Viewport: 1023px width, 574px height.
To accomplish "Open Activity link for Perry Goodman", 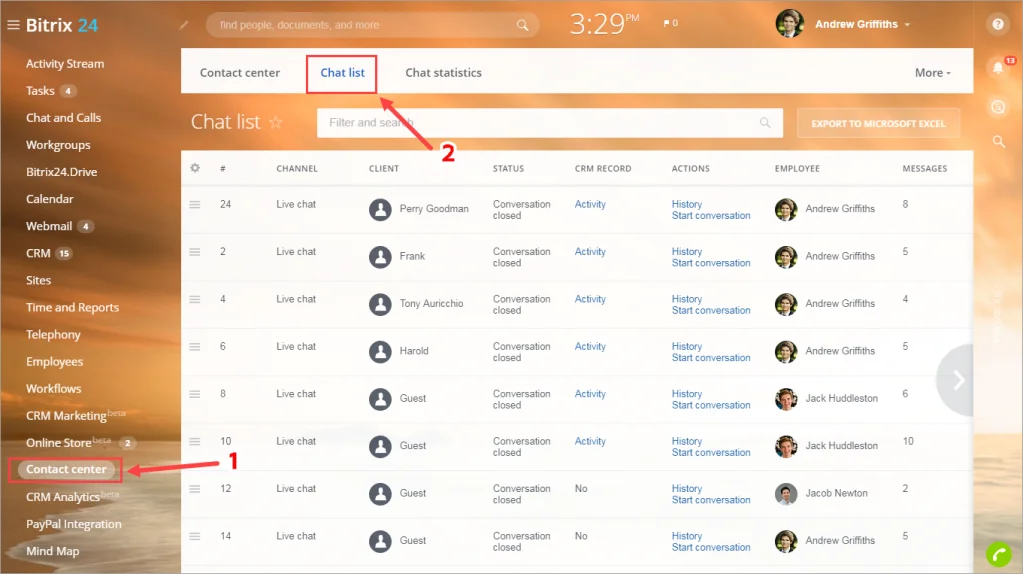I will 590,204.
